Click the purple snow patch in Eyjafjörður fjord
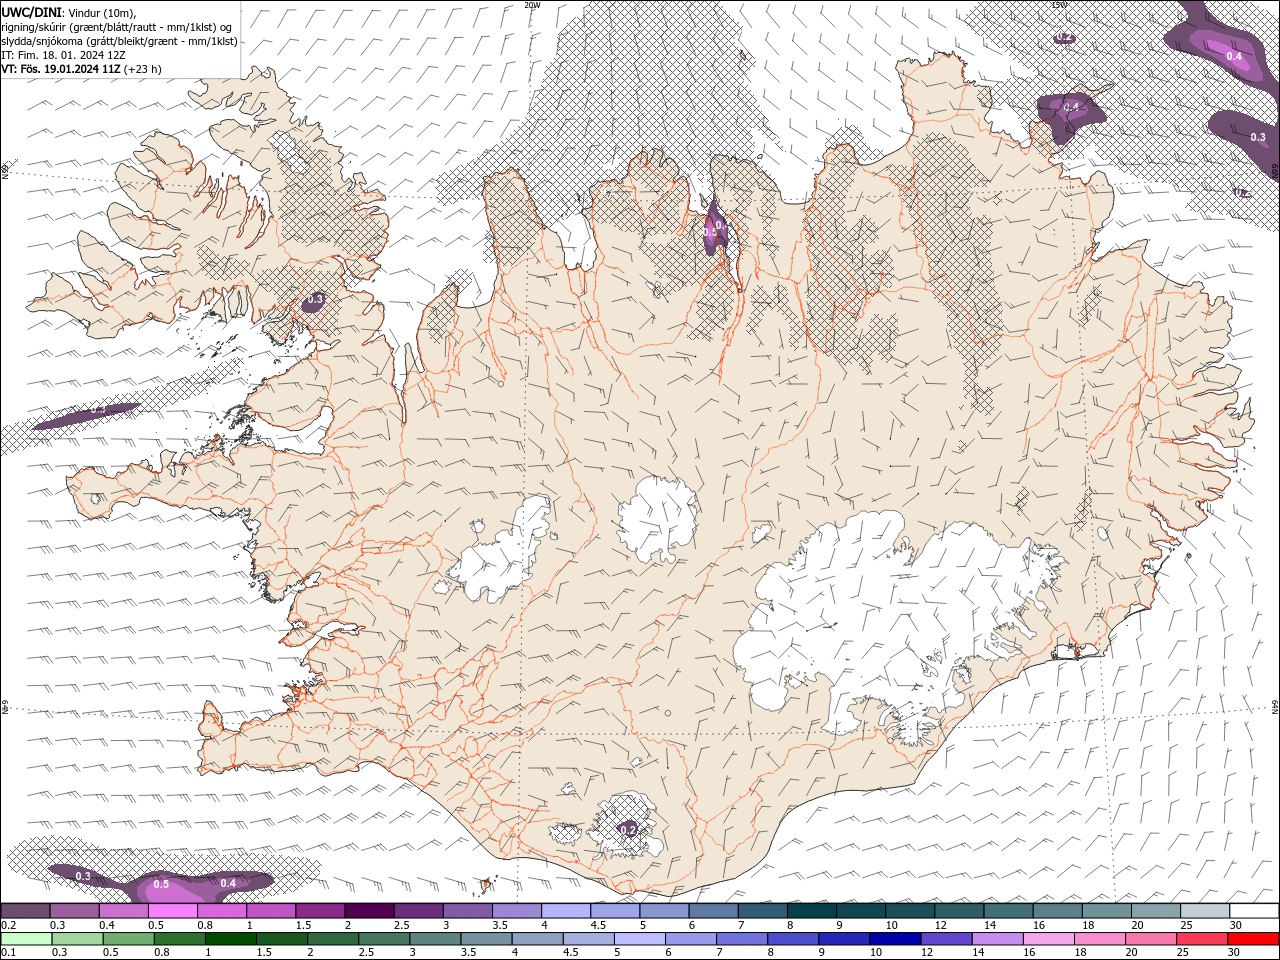The height and width of the screenshot is (960, 1280). [x=715, y=228]
